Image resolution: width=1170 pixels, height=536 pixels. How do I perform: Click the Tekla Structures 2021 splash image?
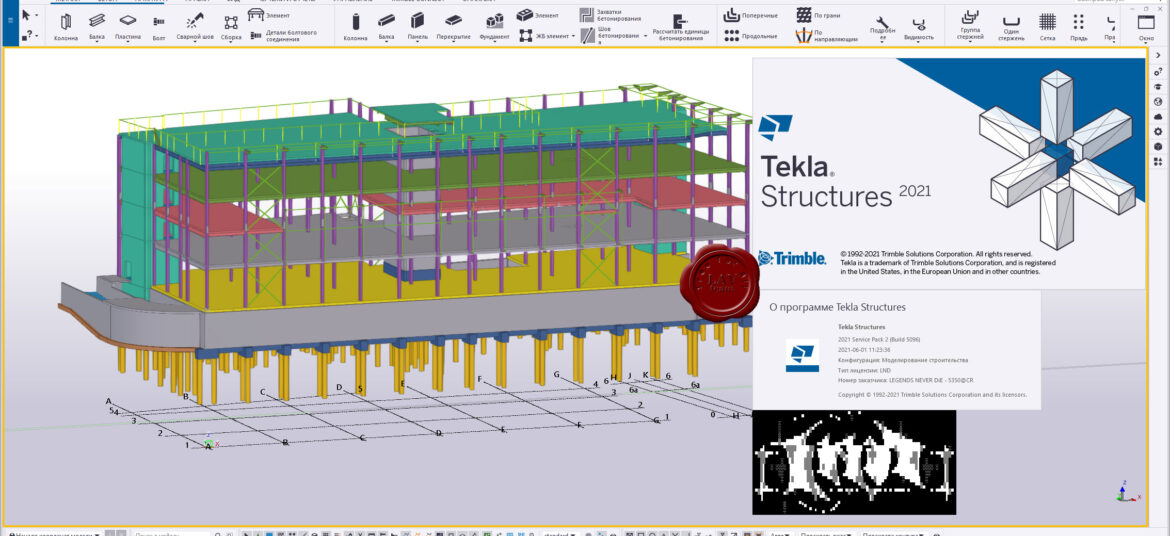pyautogui.click(x=948, y=173)
